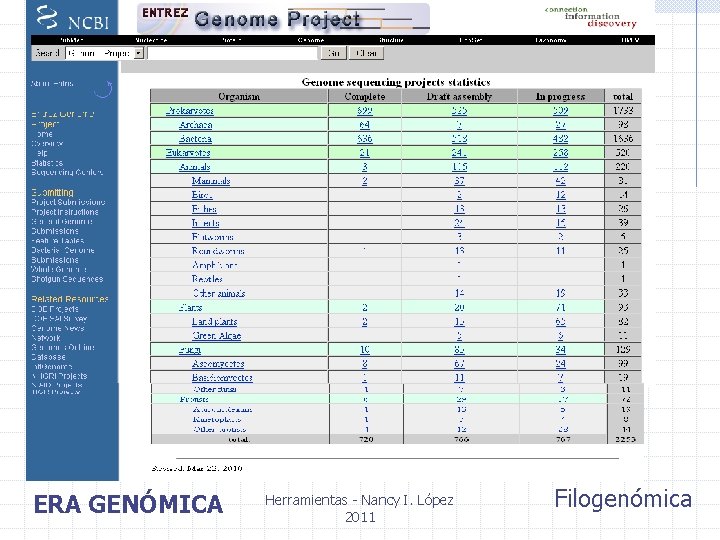Click the Clear button

point(366,53)
